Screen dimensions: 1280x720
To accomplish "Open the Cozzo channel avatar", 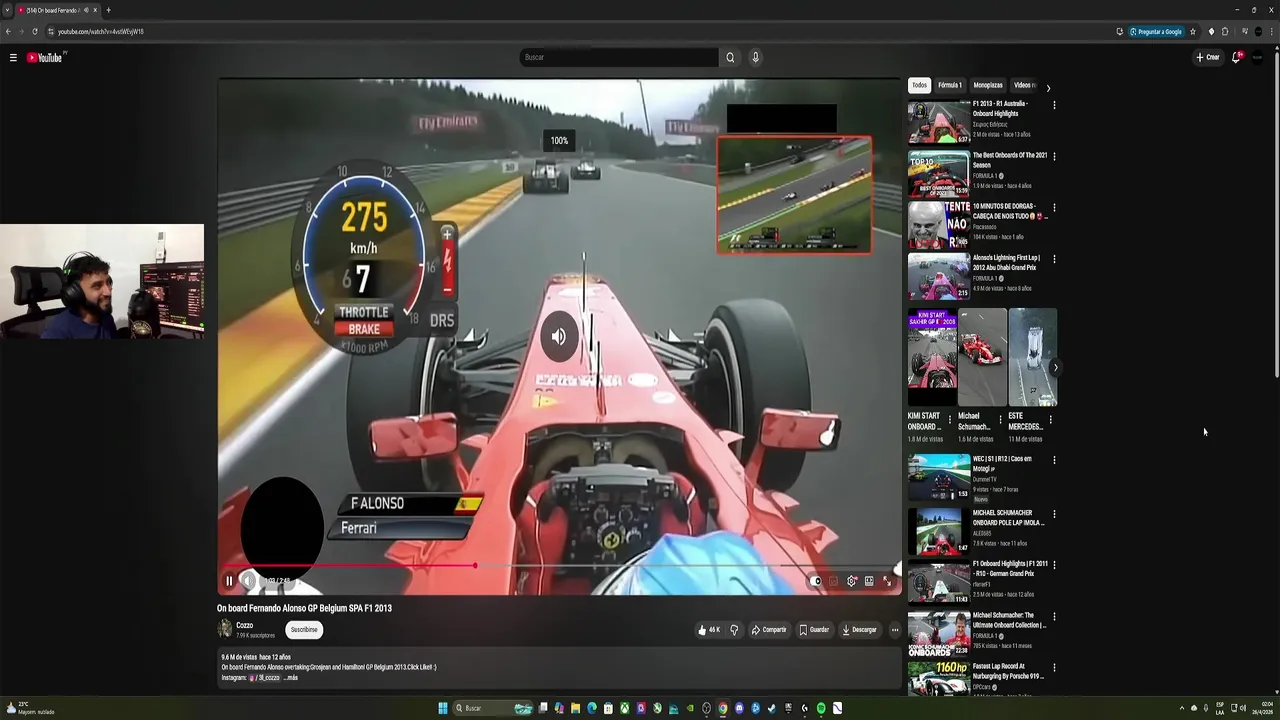I will [x=225, y=629].
